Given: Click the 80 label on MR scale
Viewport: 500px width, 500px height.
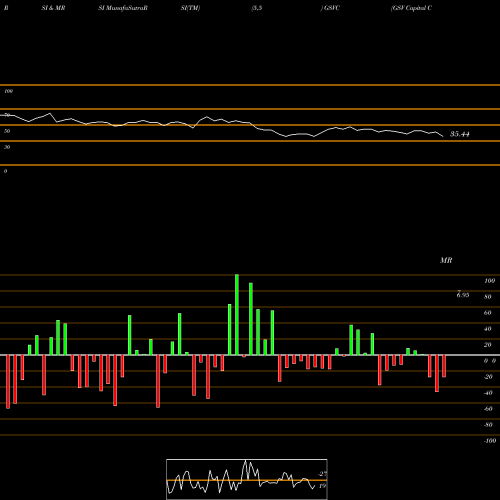Looking at the screenshot, I should pos(488,297).
